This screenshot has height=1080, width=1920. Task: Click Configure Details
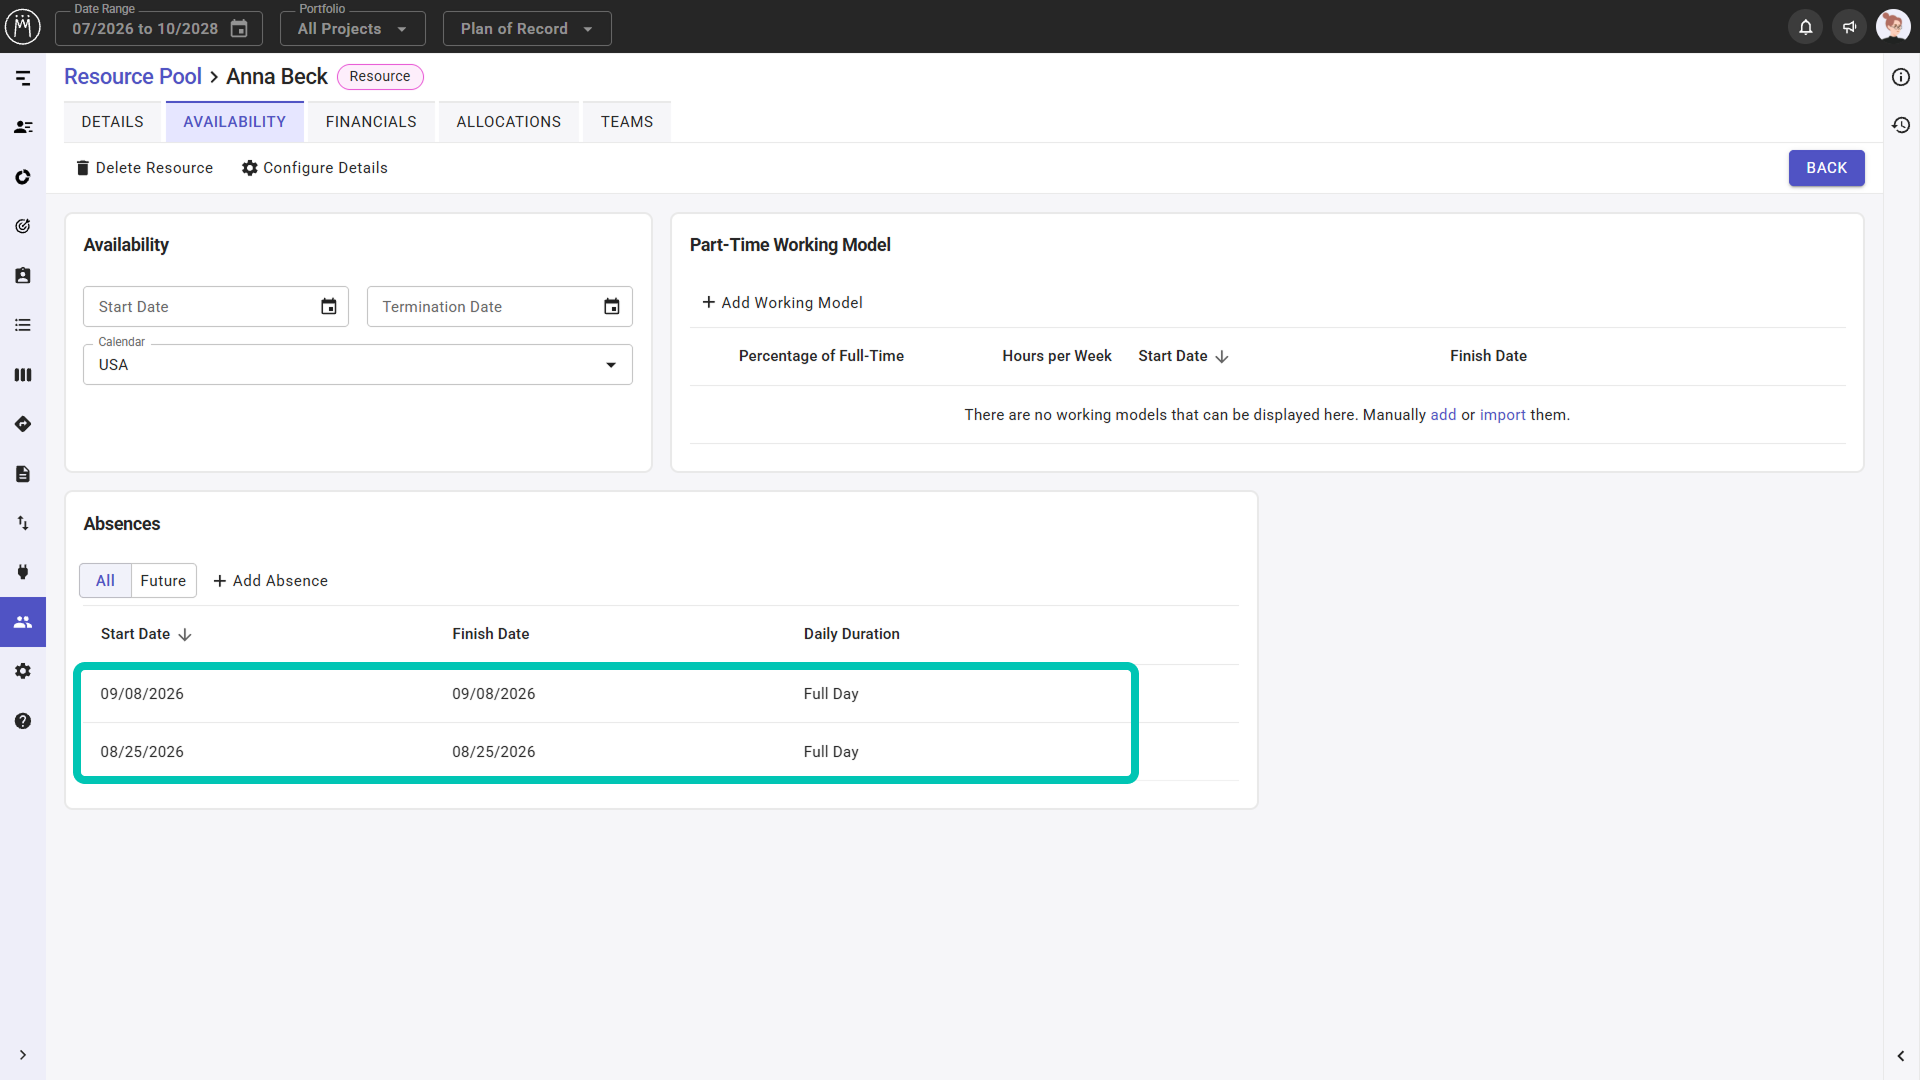coord(315,168)
